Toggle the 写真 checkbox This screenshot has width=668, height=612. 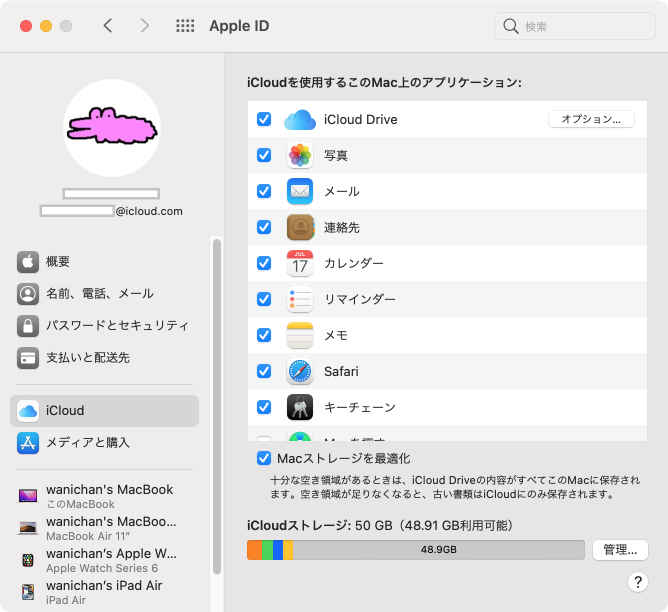(x=264, y=155)
